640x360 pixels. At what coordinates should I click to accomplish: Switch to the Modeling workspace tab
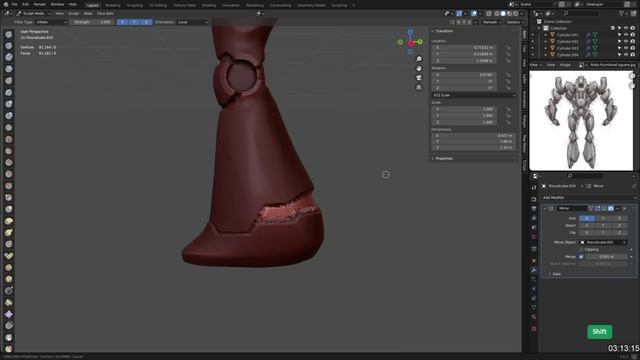(x=113, y=5)
